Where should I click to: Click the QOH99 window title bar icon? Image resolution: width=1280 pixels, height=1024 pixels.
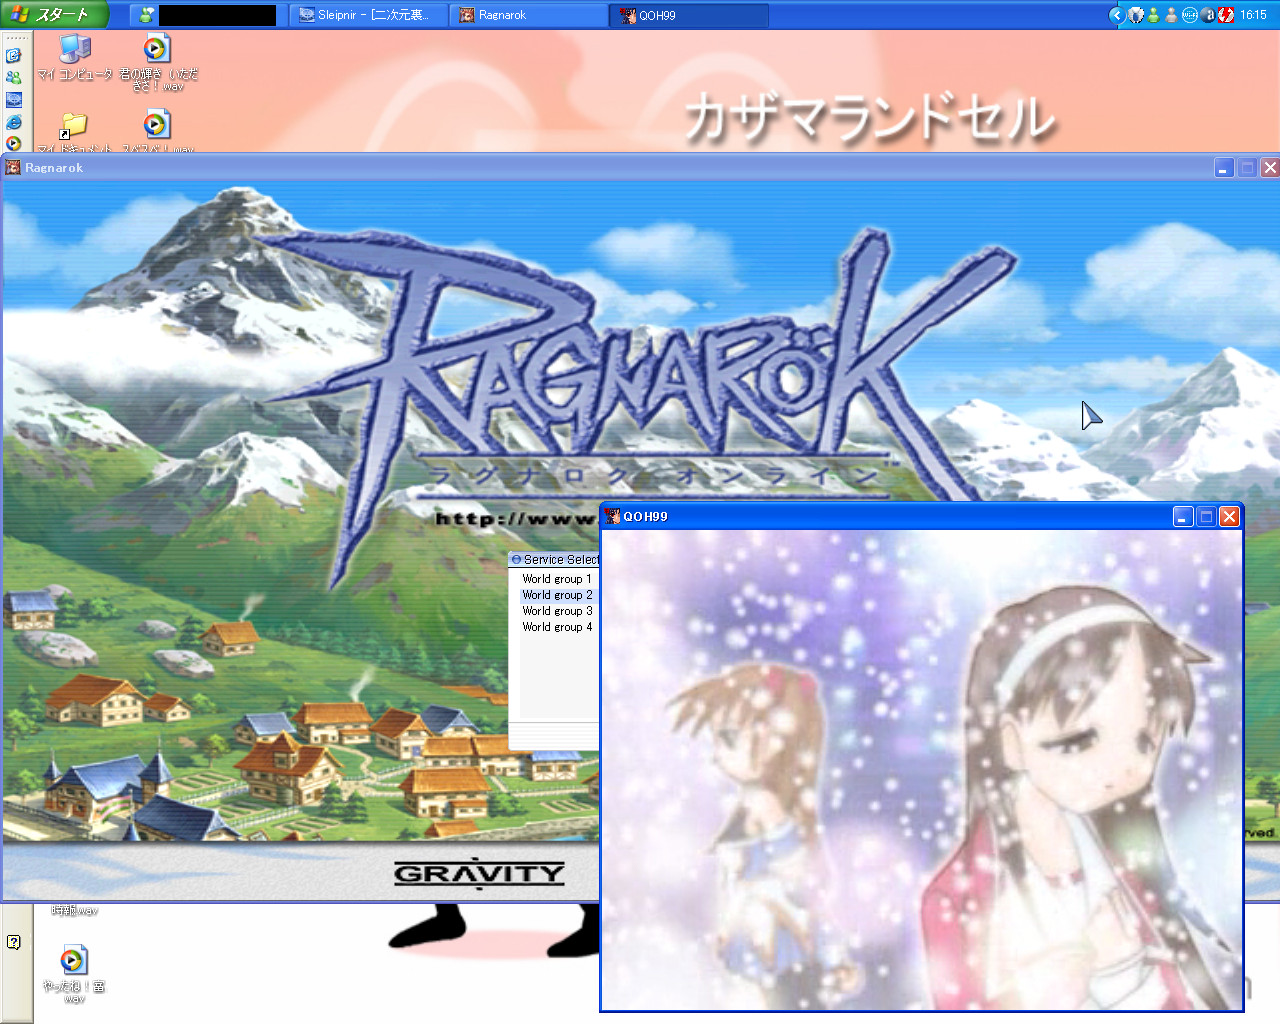pos(612,516)
